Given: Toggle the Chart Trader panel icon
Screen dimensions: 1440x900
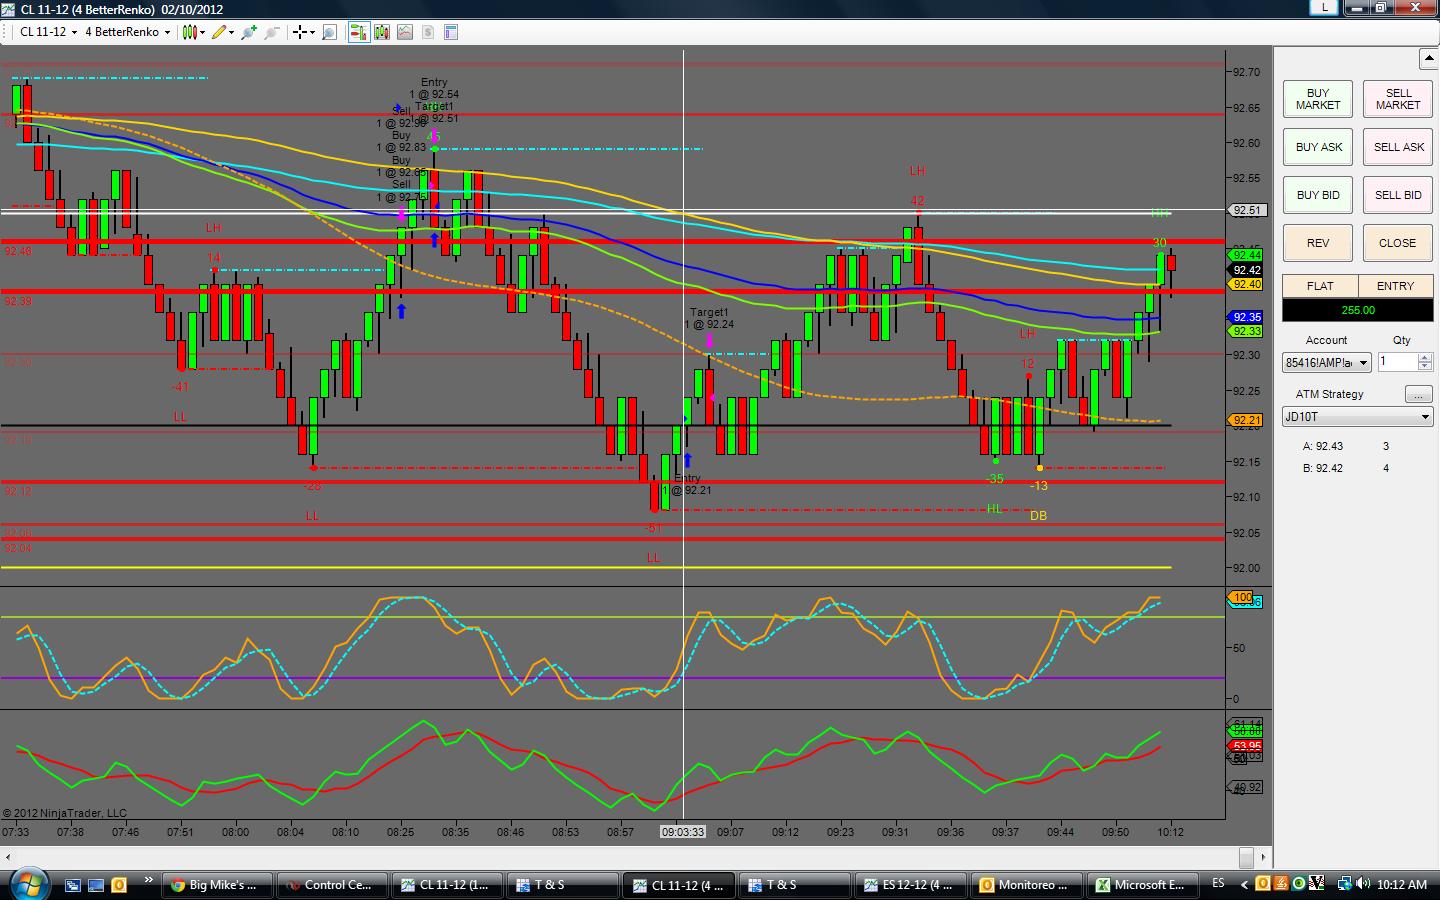Looking at the screenshot, I should coord(358,32).
